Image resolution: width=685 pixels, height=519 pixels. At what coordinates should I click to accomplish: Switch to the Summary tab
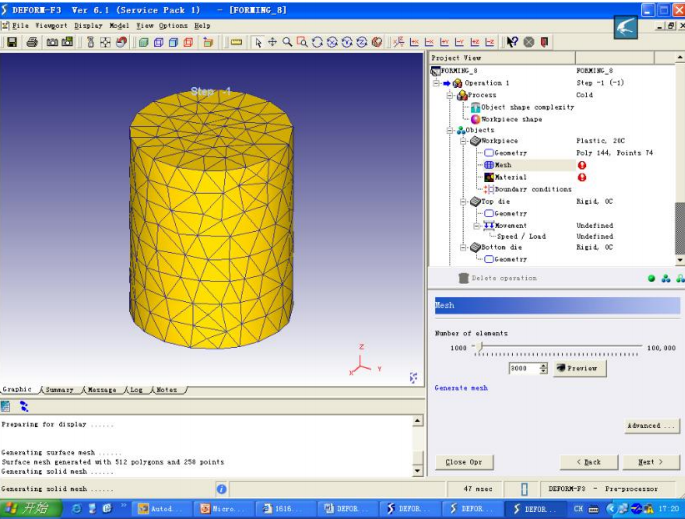tap(59, 390)
